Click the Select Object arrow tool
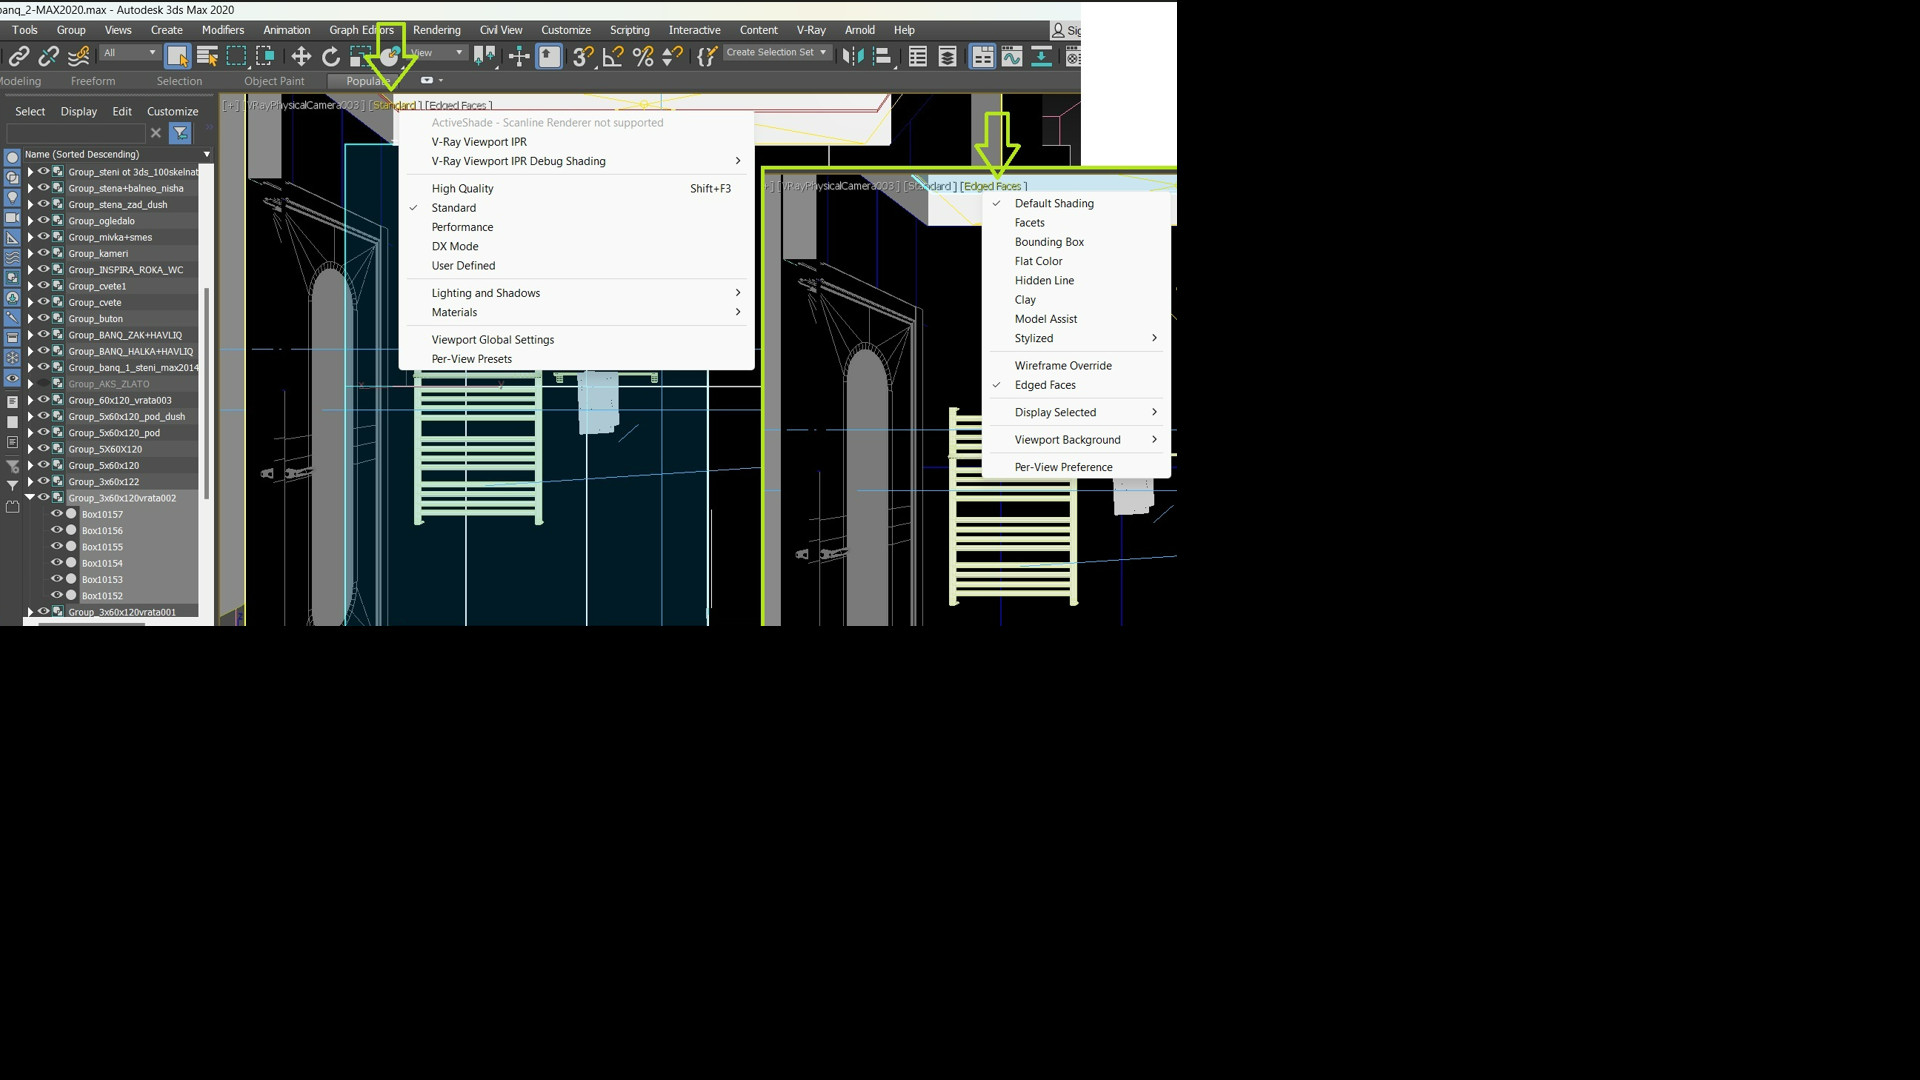The height and width of the screenshot is (1080, 1920). pos(177,57)
